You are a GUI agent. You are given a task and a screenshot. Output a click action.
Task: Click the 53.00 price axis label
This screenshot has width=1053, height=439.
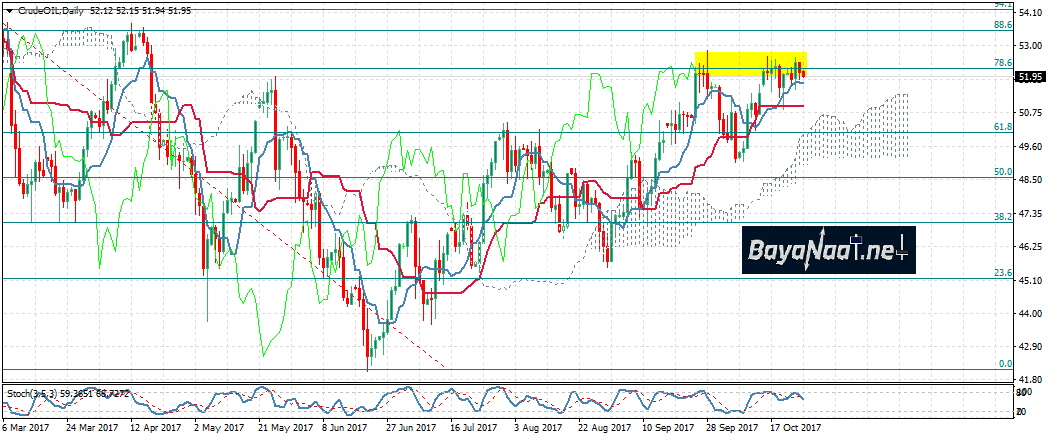point(1031,46)
